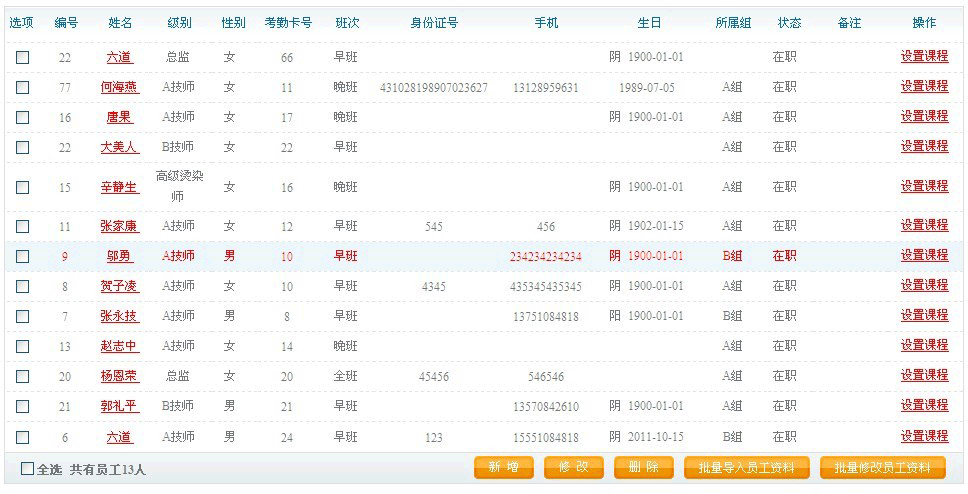The image size is (968, 494).
Task: Check the box for employee 何海燕
Action: [22, 88]
